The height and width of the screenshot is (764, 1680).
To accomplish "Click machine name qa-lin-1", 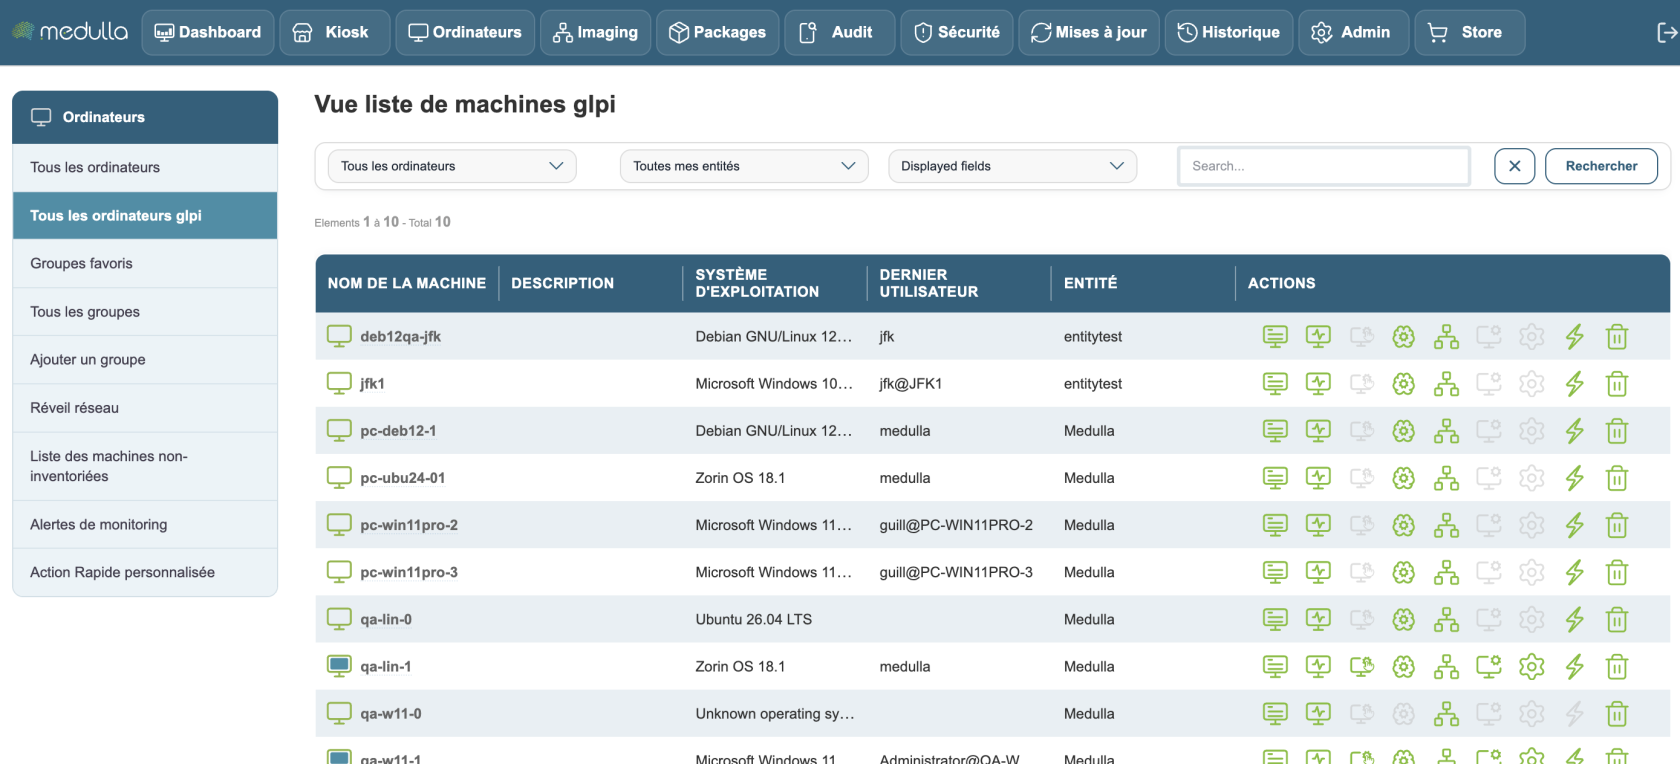I will (x=386, y=667).
